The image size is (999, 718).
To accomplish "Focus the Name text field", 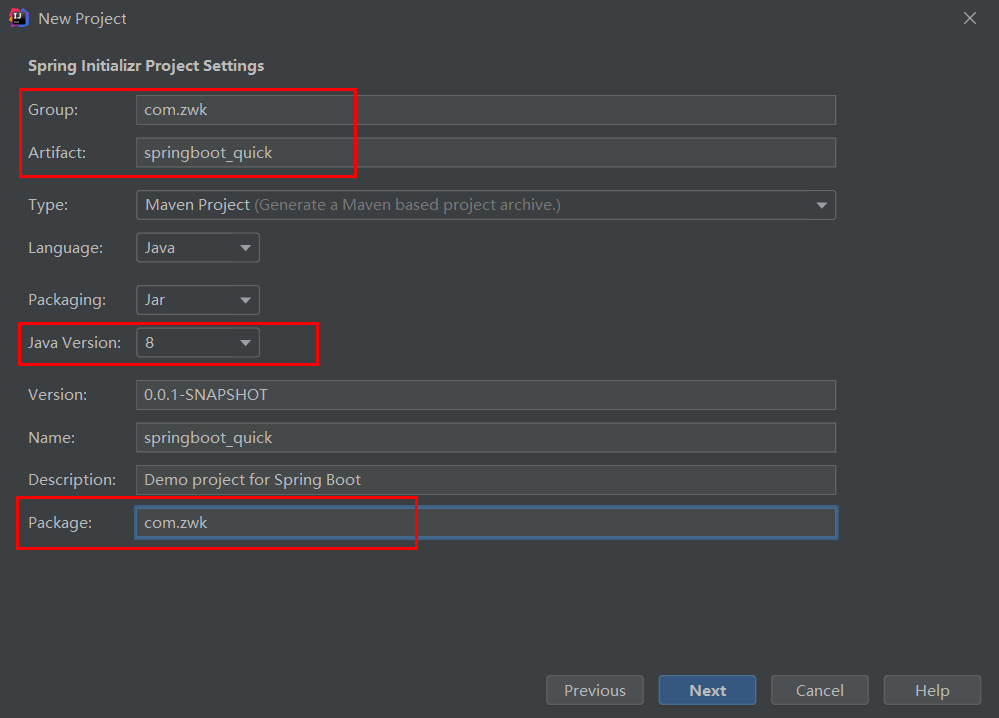I will 485,438.
